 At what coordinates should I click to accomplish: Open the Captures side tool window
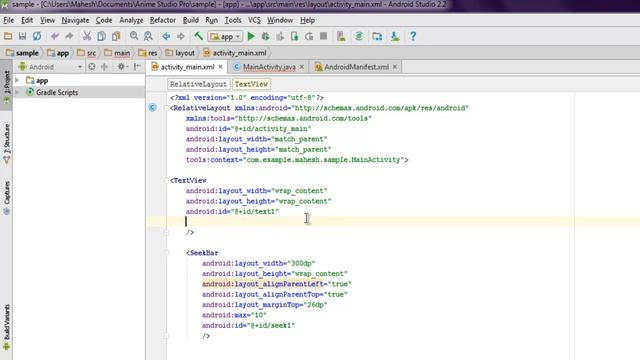(7, 198)
